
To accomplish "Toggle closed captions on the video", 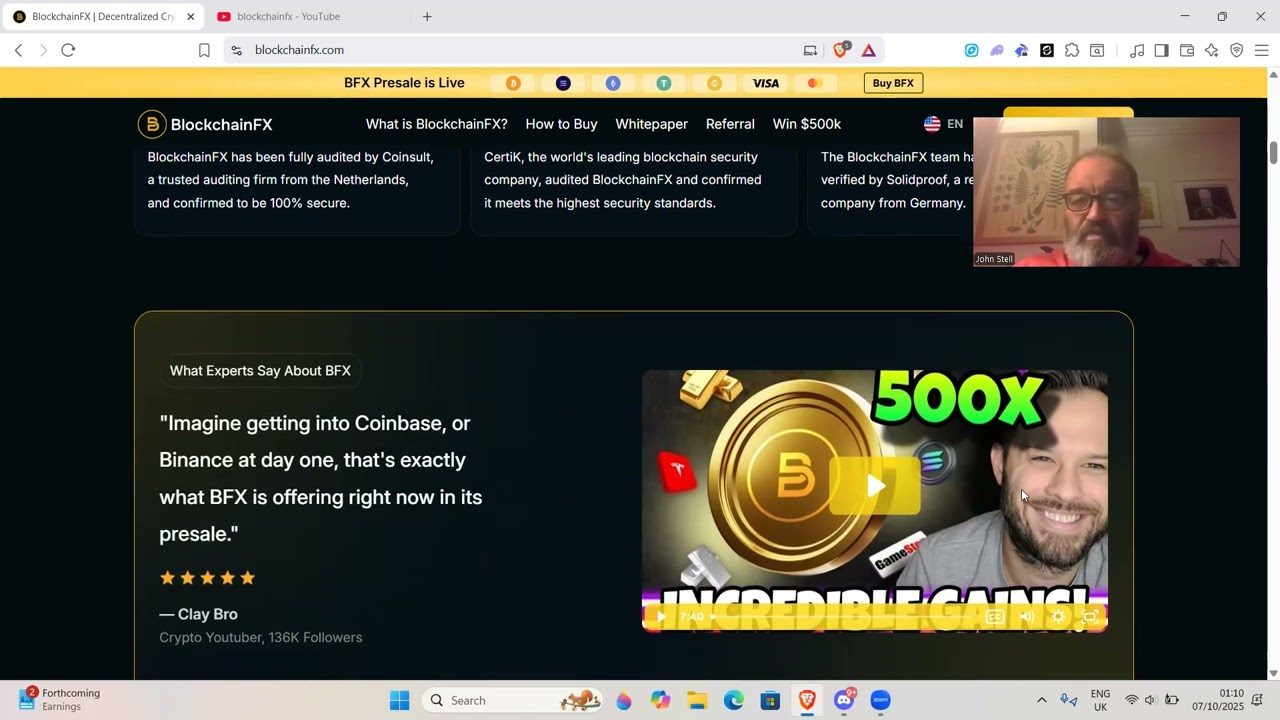I will pos(995,617).
